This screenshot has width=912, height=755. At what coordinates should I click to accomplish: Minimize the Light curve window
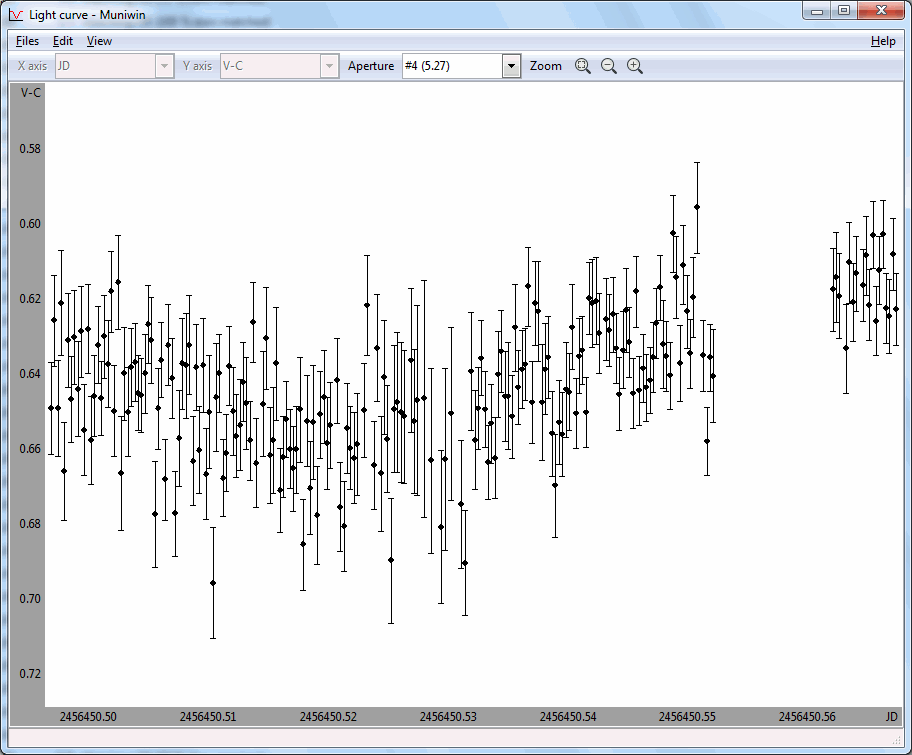(818, 10)
